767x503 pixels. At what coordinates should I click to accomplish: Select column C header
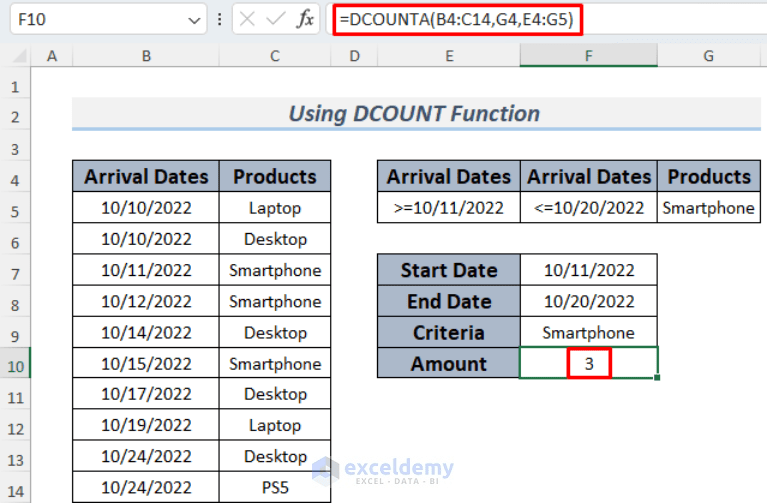[x=275, y=56]
